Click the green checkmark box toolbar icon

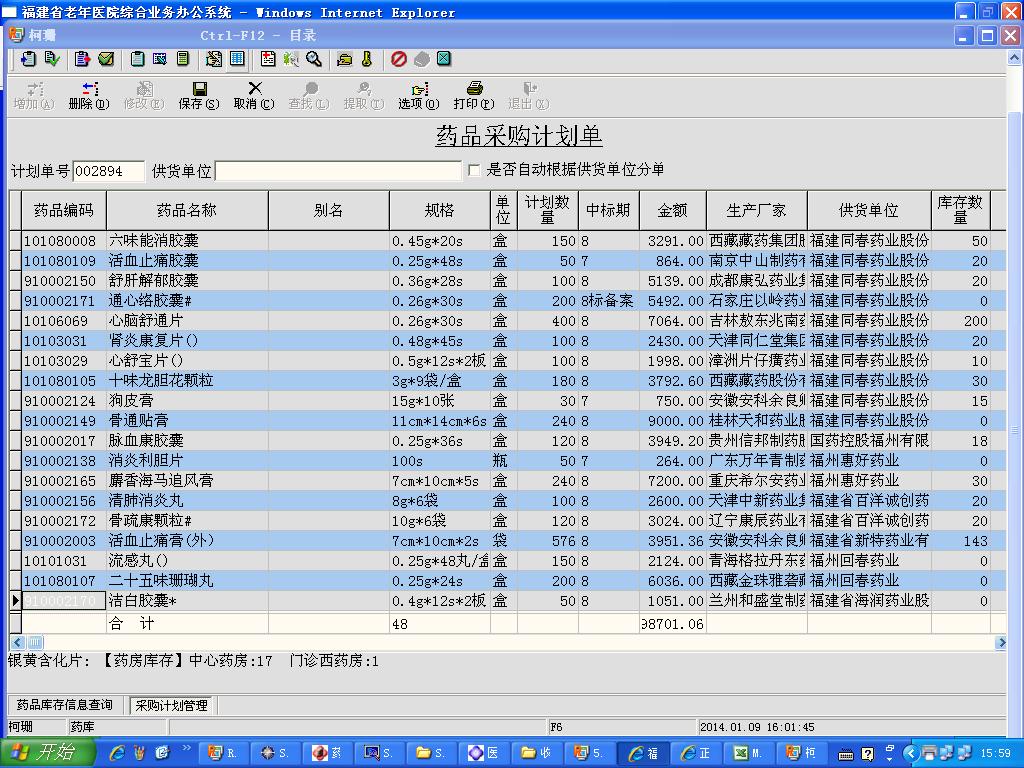106,59
